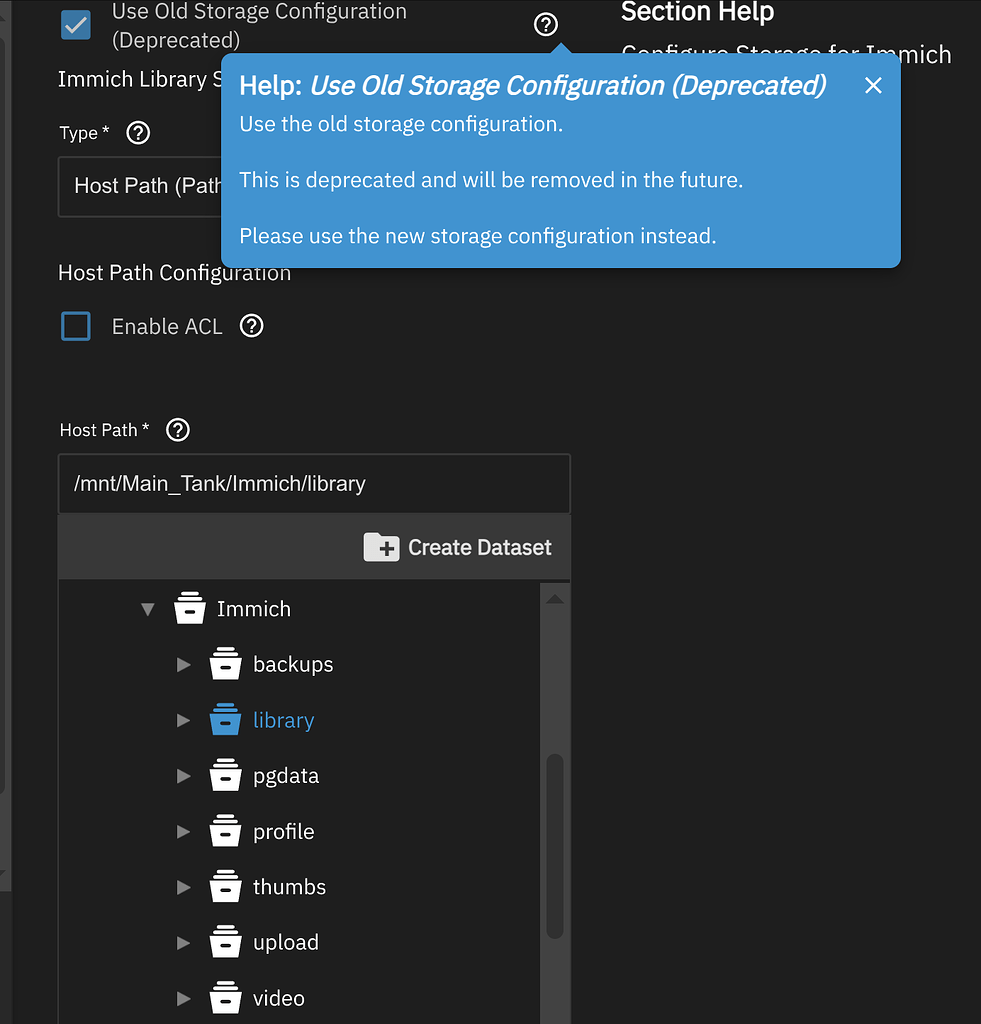Click the help icon beside Use Old Storage Configuration
Viewport: 981px width, 1024px height.
tap(545, 24)
